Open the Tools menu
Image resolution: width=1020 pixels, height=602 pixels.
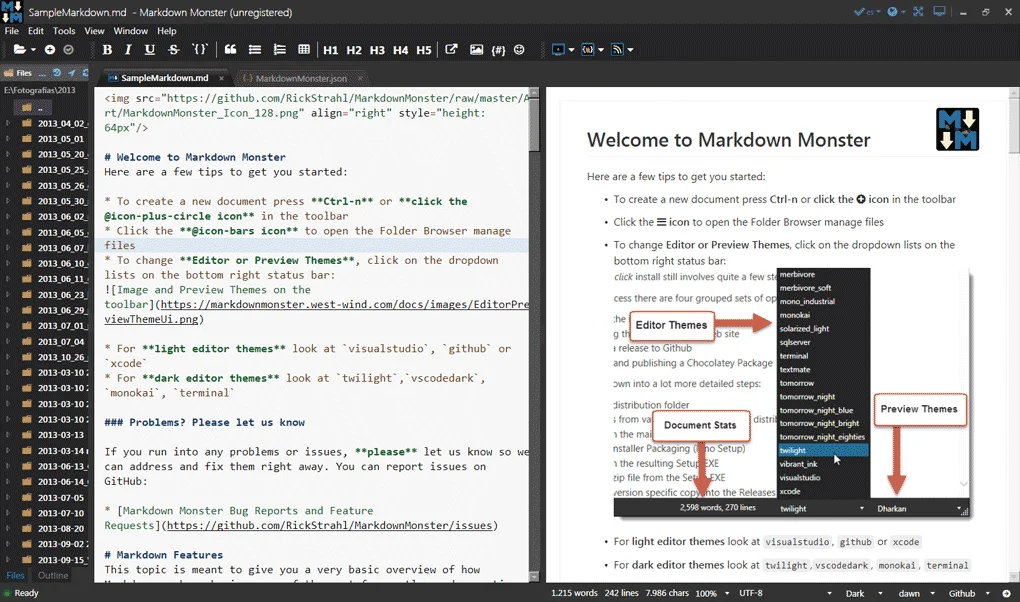[64, 31]
